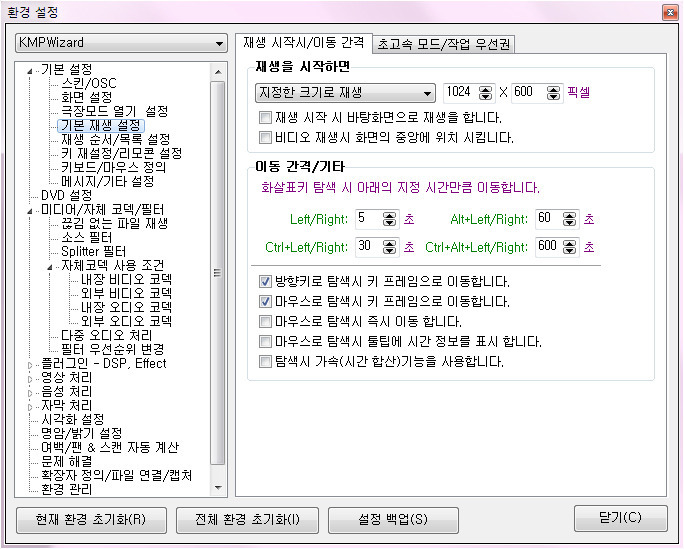This screenshot has height=549, width=684.
Task: Select 시각화 설정 tree item
Action: [72, 419]
